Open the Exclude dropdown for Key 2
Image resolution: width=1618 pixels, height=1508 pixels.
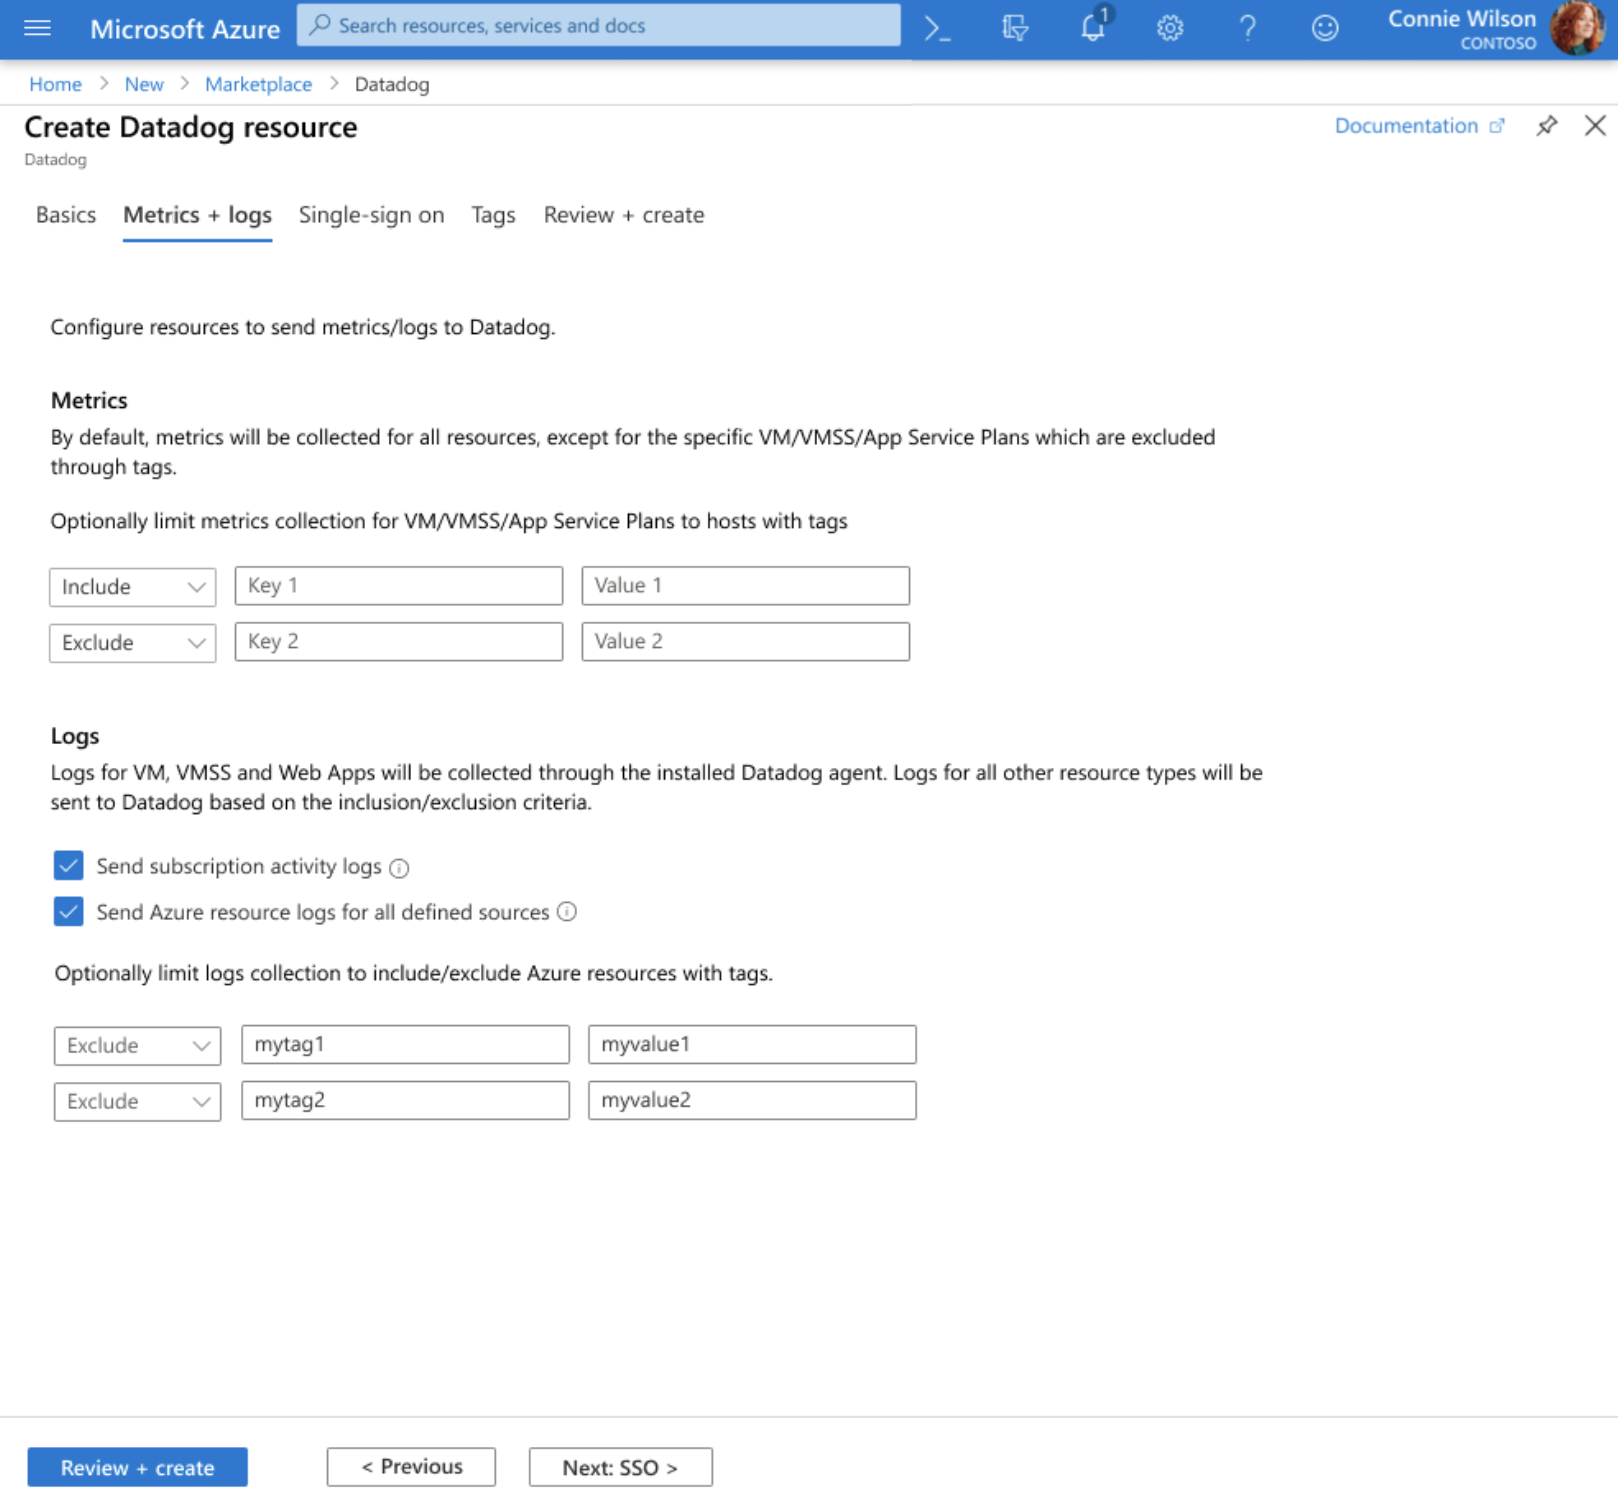[x=132, y=642]
